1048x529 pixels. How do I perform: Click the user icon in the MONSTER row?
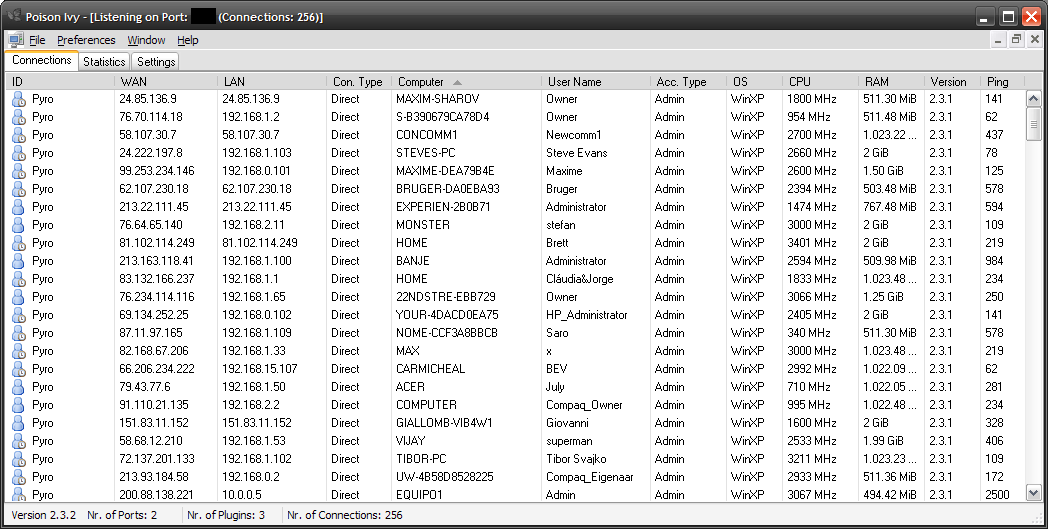[x=19, y=225]
